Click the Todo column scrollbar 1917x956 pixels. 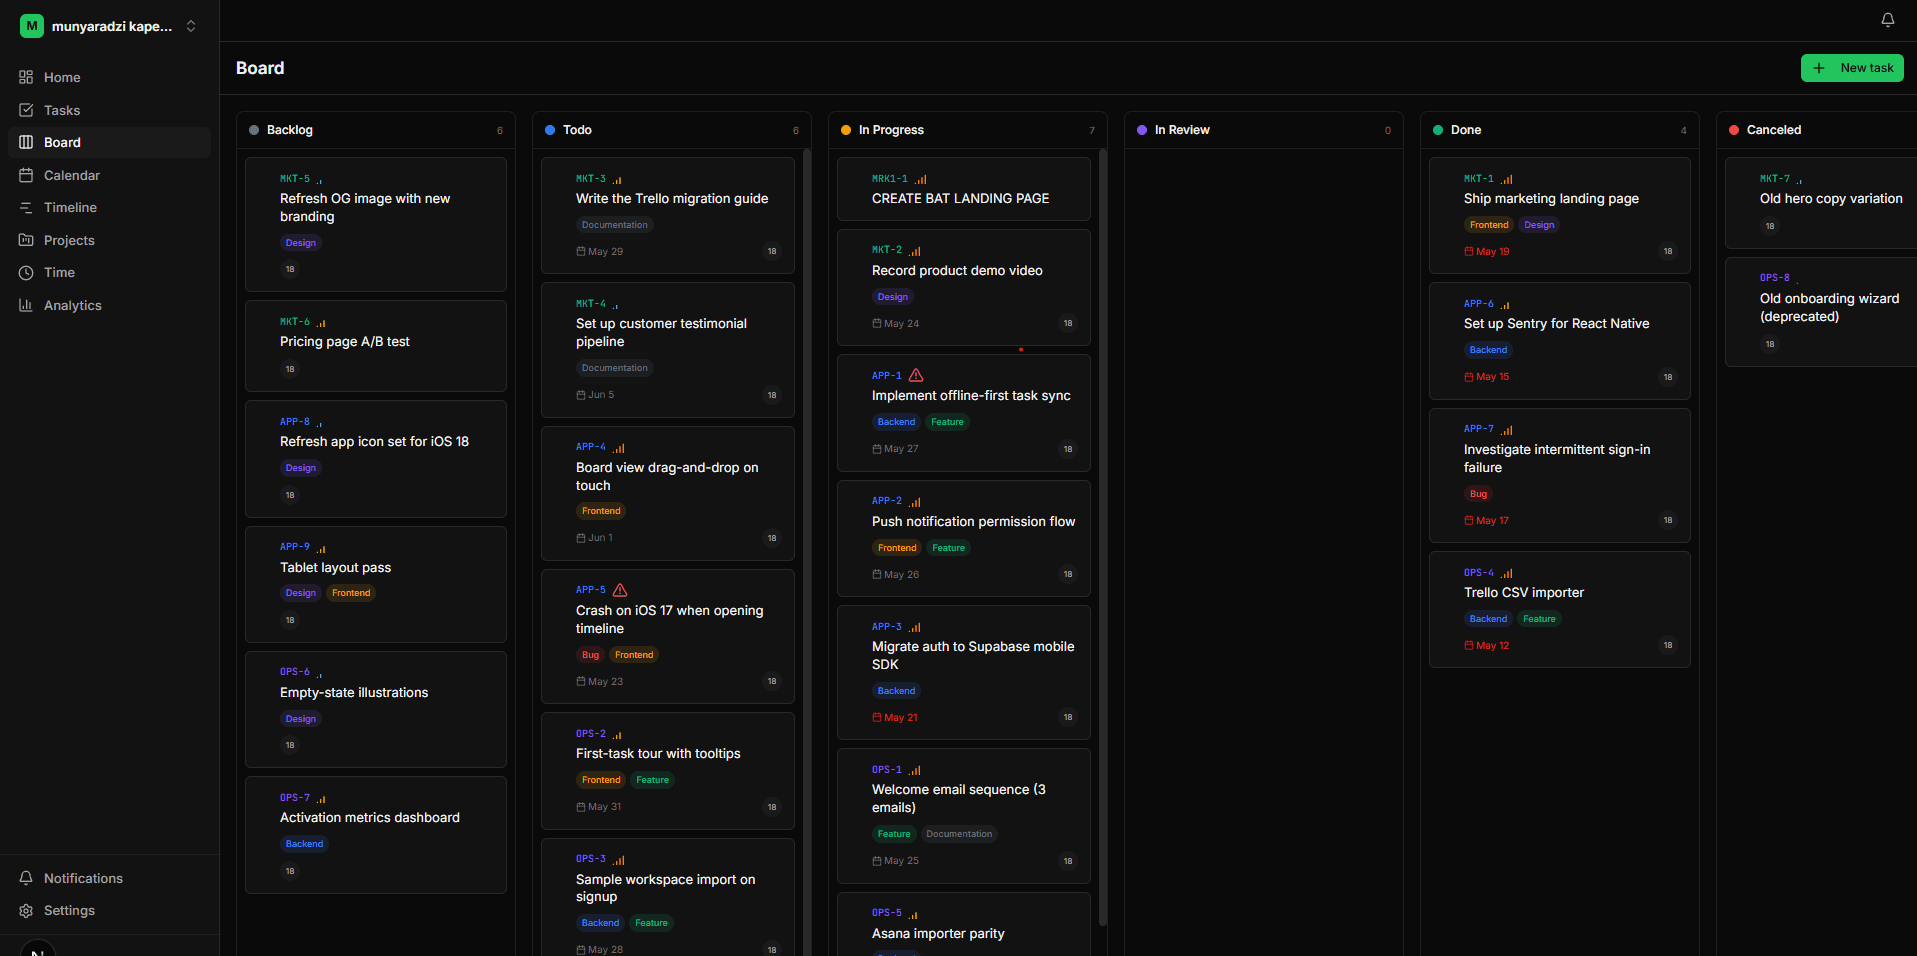click(807, 550)
